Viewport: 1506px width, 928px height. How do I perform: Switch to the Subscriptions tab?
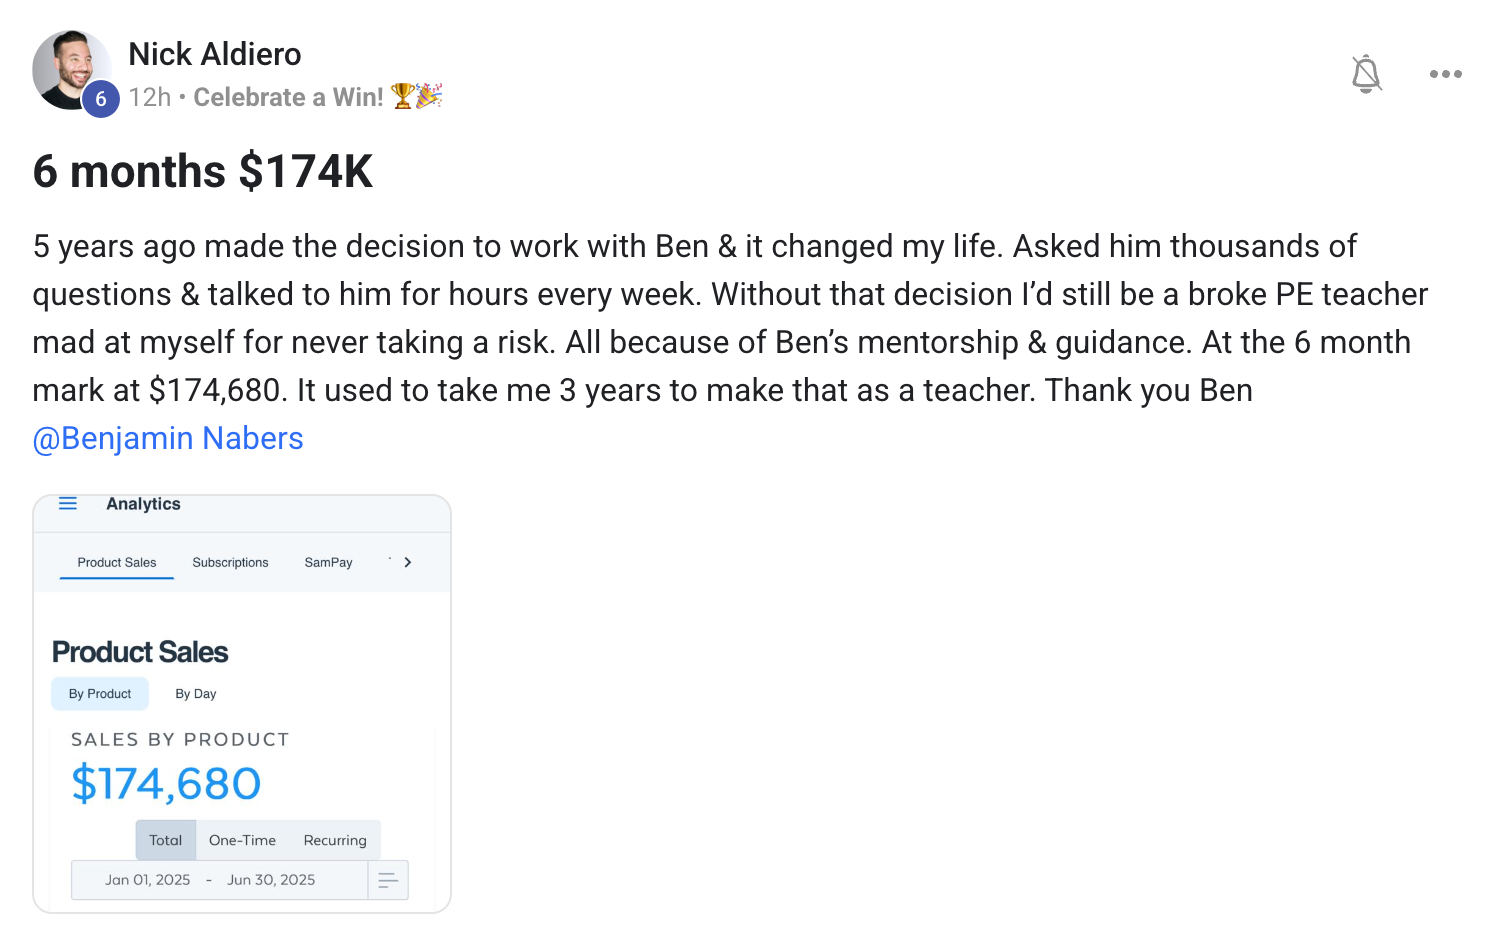pyautogui.click(x=230, y=563)
